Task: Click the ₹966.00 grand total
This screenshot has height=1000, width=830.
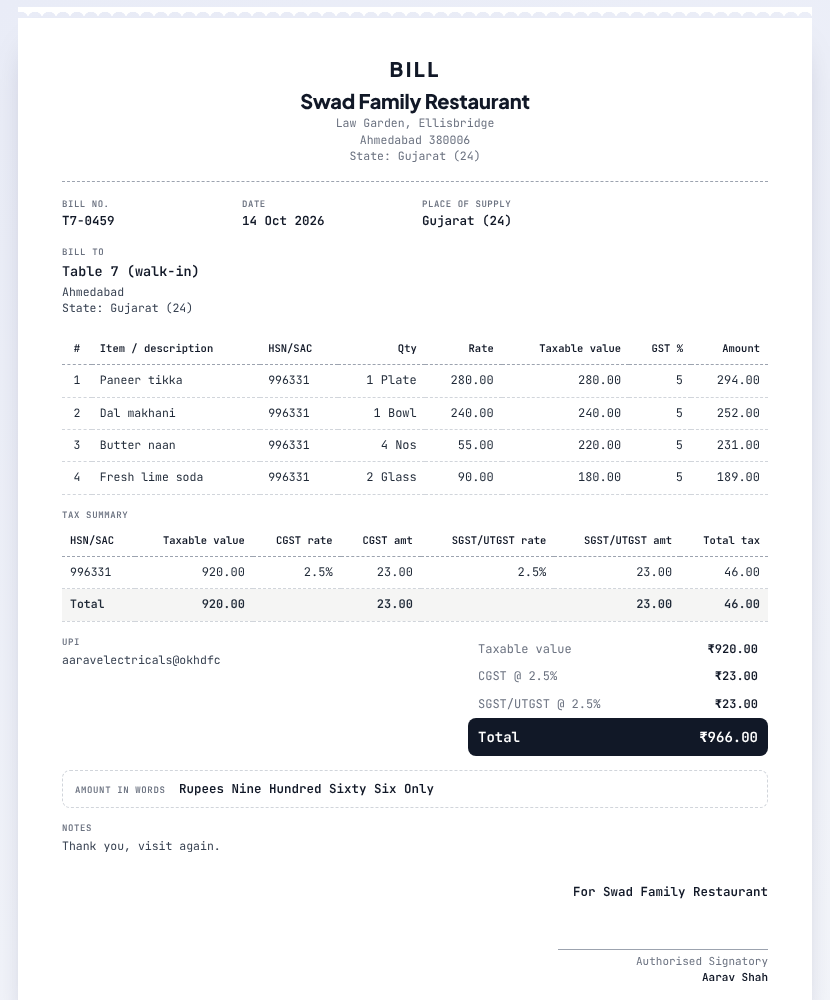Action: click(729, 737)
